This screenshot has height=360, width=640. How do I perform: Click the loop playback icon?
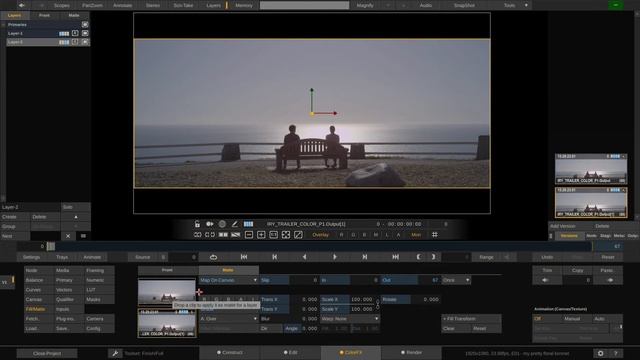[x=213, y=257]
